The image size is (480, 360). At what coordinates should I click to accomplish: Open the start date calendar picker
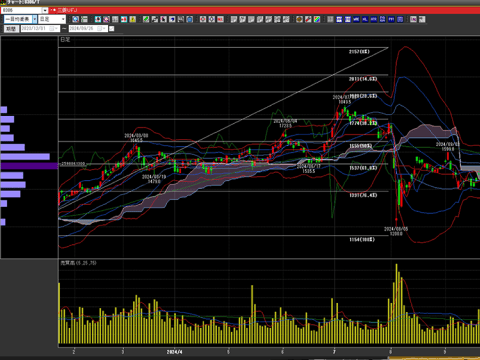(x=52, y=28)
